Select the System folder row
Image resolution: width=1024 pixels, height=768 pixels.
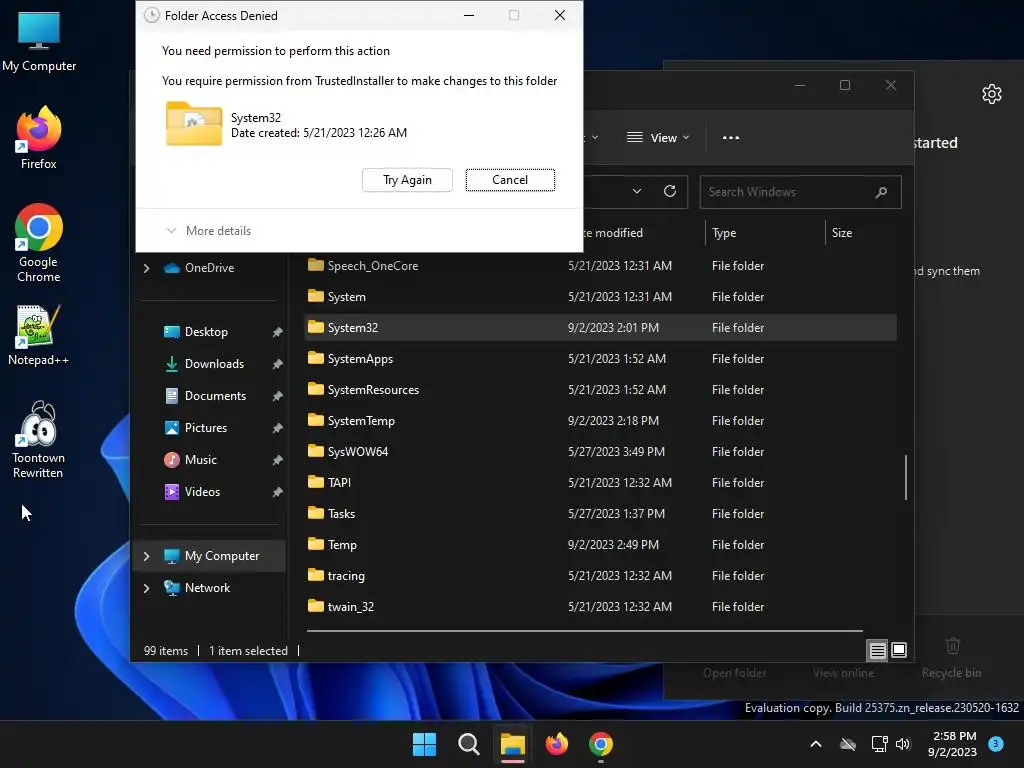600,296
